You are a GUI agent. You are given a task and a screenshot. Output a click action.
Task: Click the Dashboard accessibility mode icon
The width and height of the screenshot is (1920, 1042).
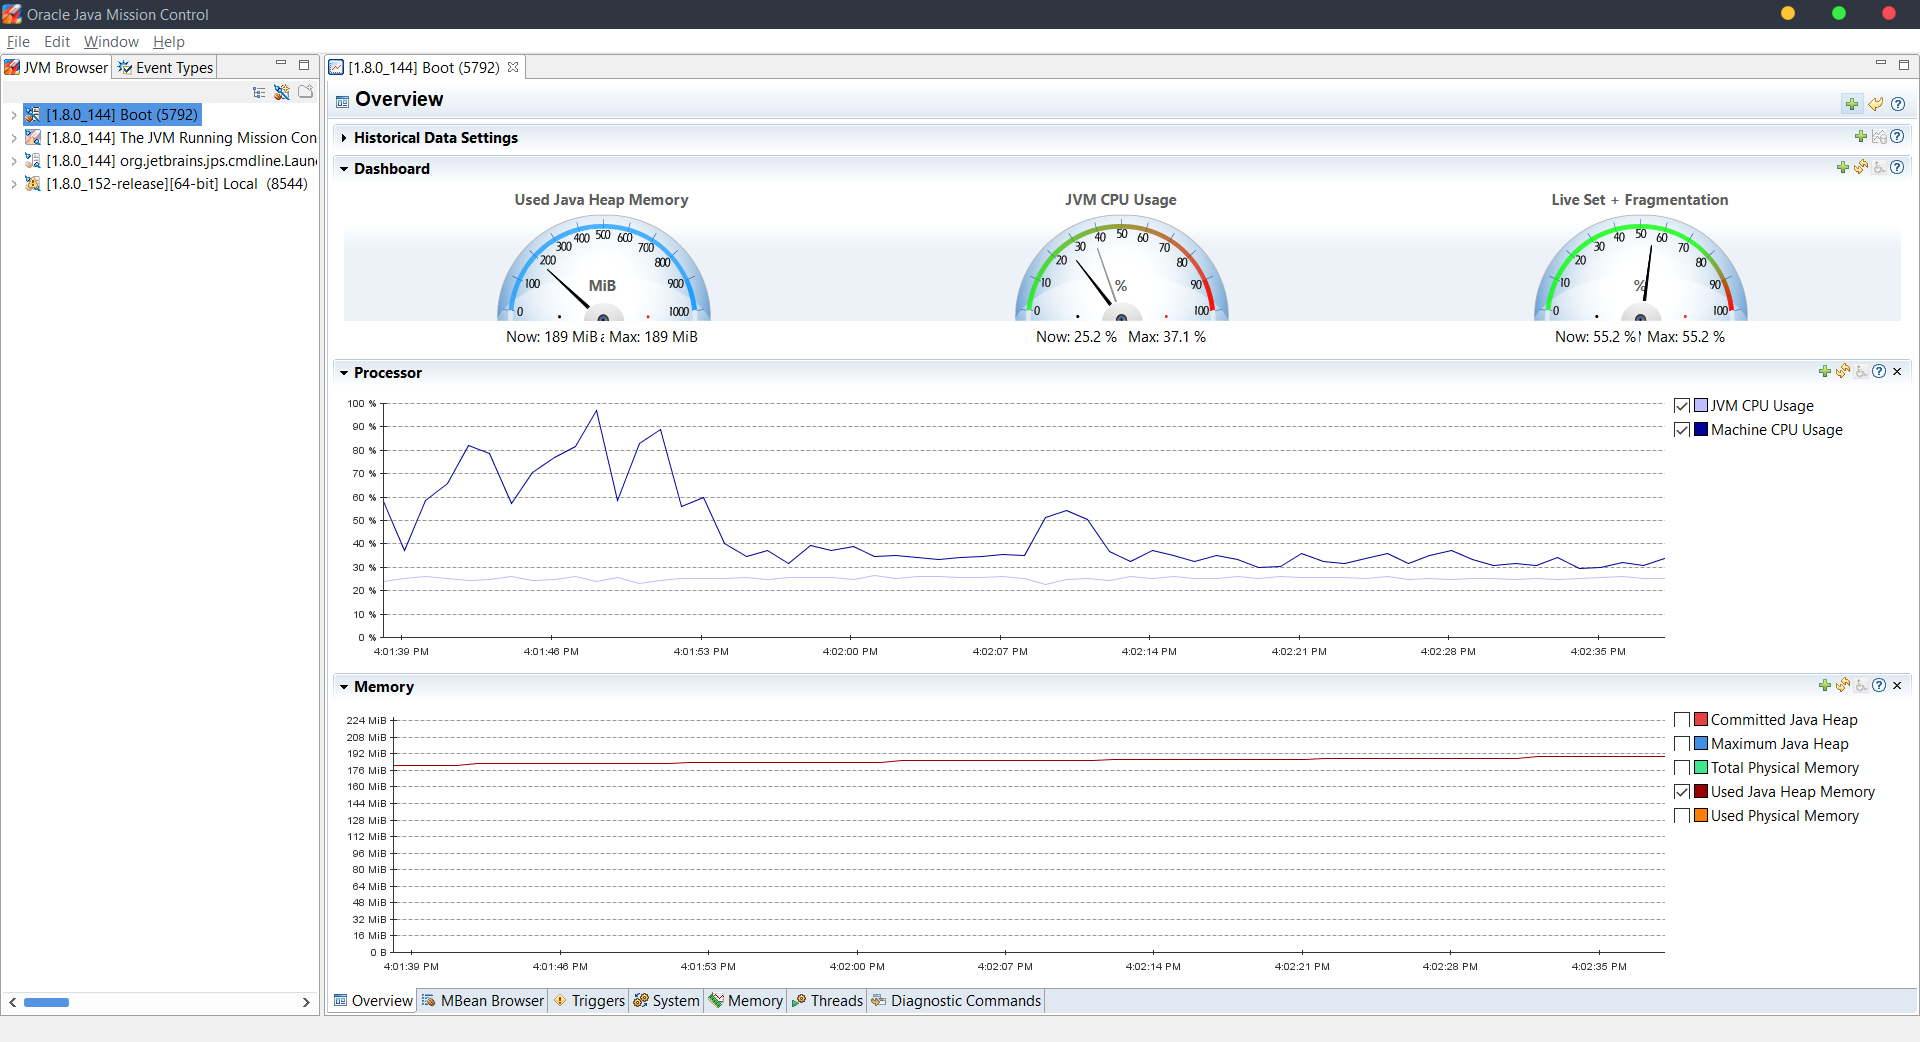(x=1879, y=168)
